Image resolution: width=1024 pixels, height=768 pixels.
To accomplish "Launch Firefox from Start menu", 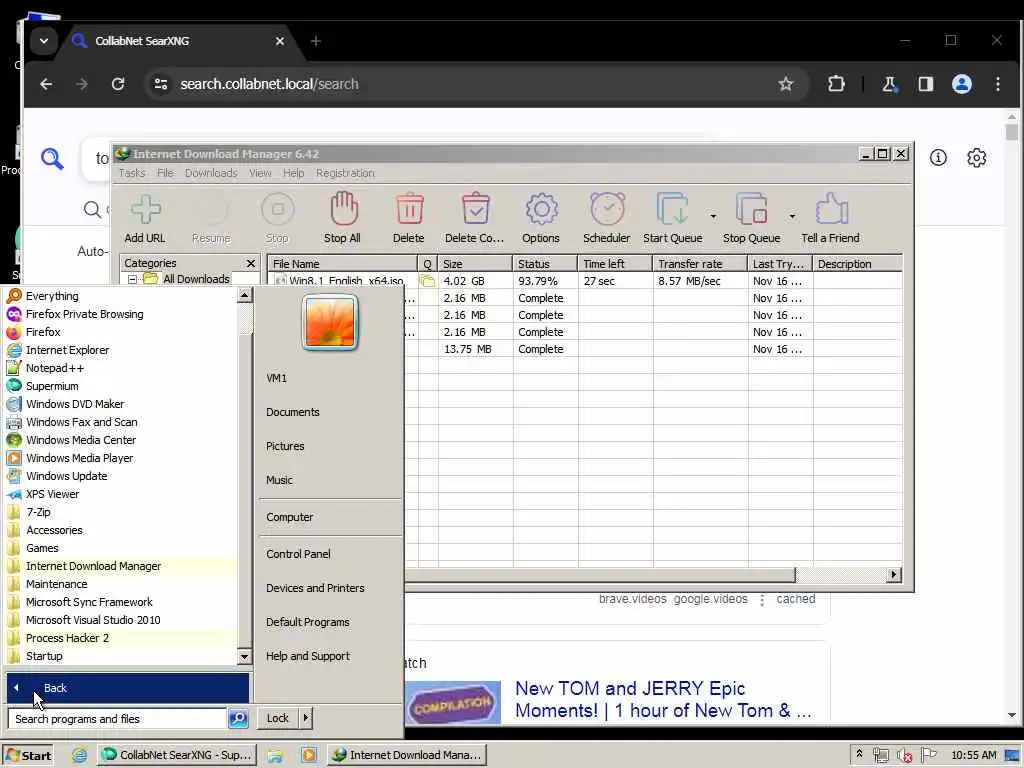I will (x=121, y=332).
